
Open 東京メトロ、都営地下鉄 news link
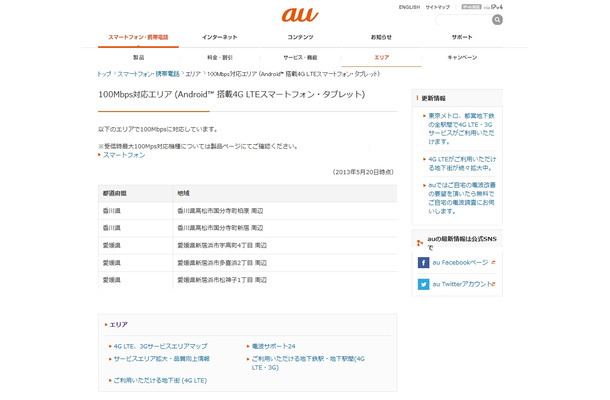tap(461, 129)
